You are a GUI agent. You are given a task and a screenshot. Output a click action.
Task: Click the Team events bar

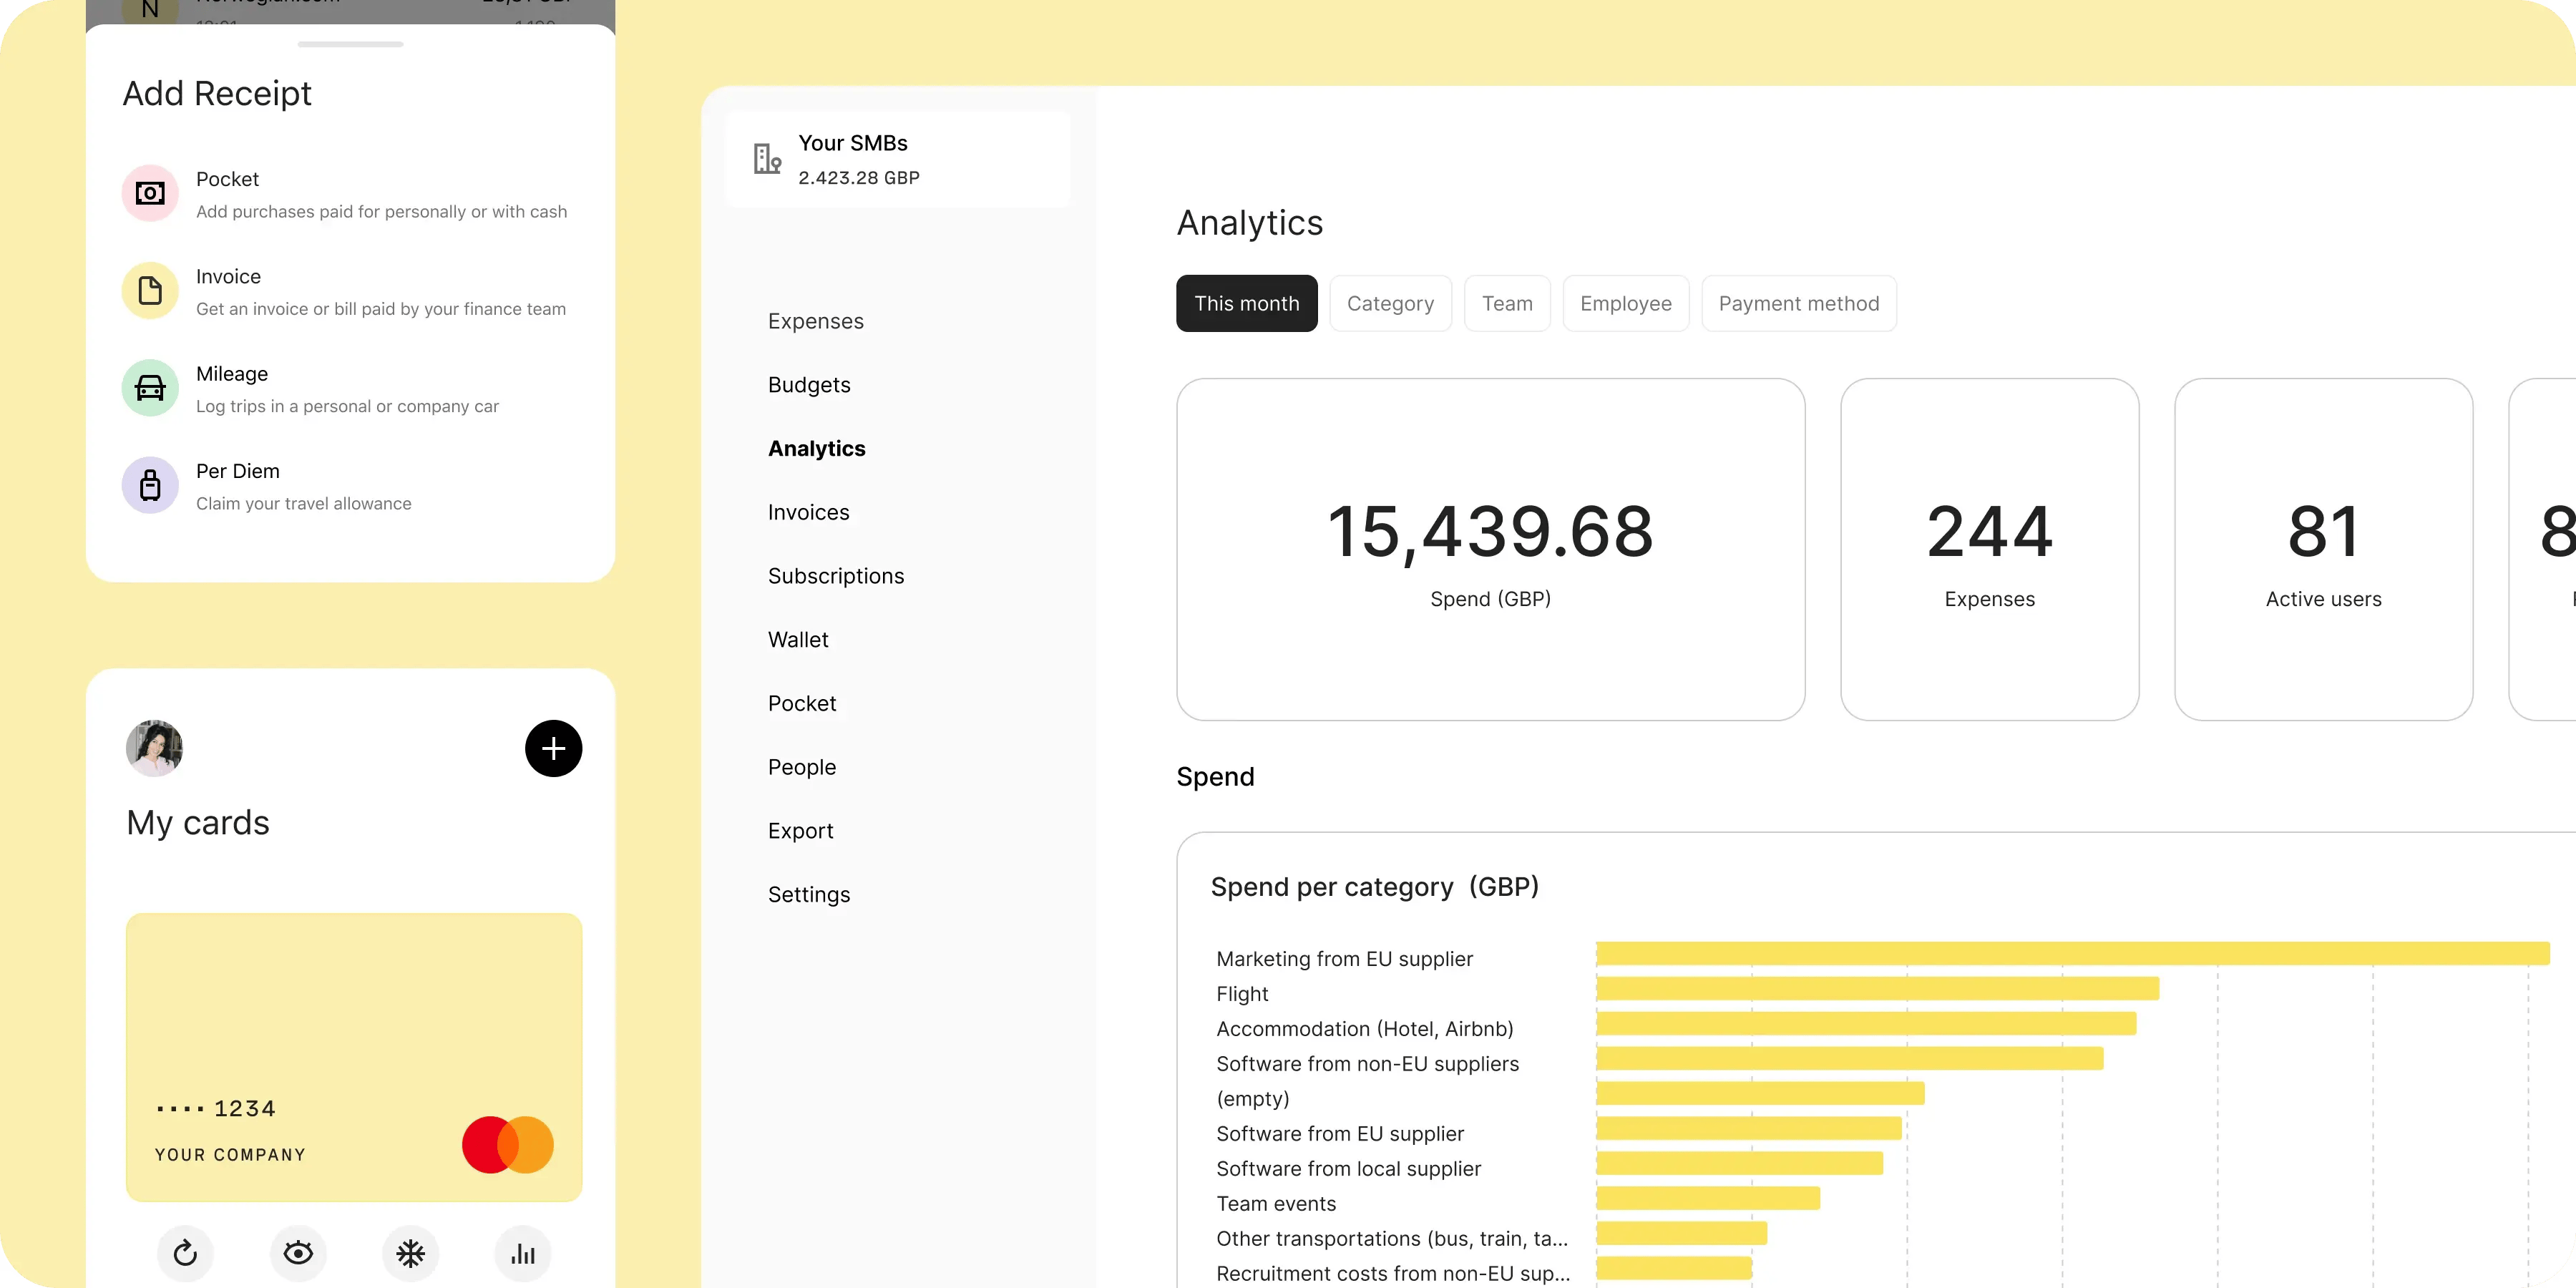click(x=1708, y=1198)
